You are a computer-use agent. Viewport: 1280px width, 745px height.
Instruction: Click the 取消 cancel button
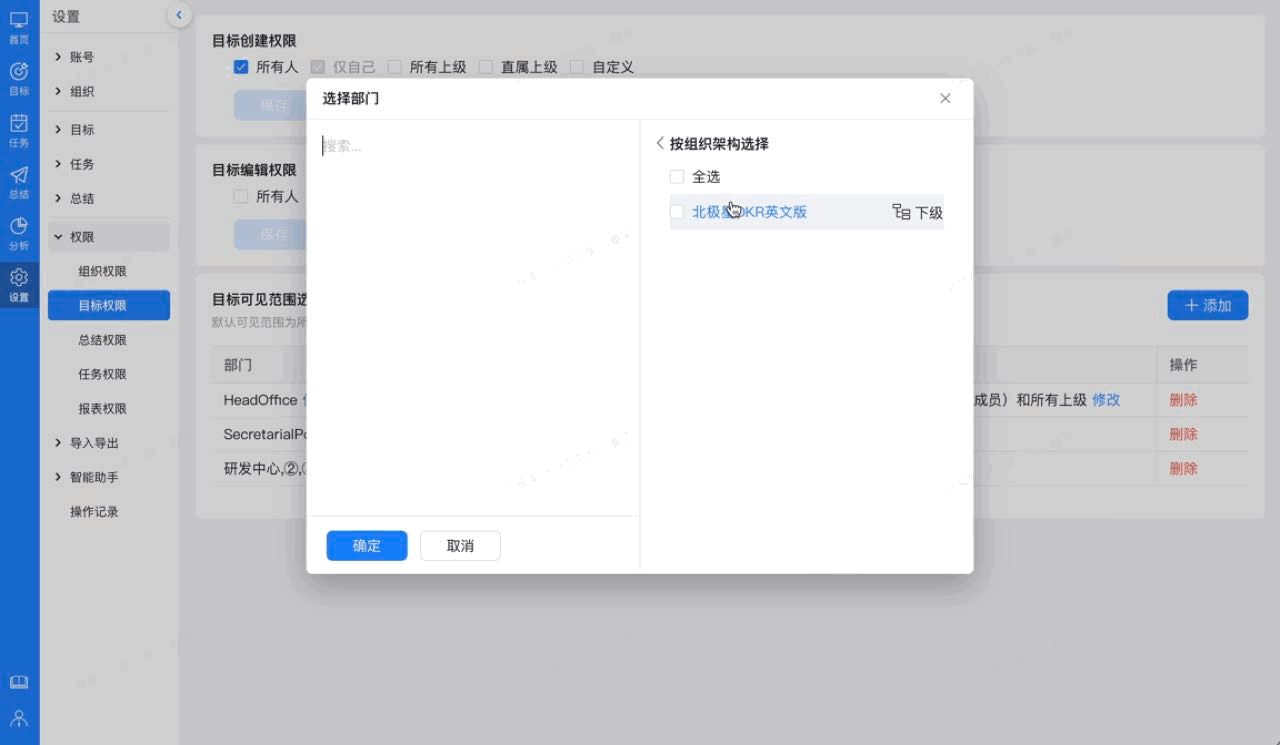point(460,546)
